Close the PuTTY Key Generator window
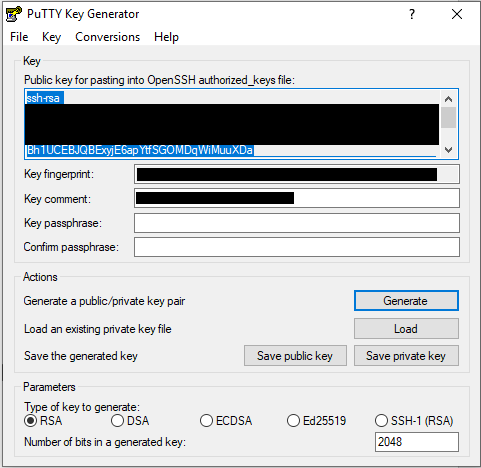The image size is (481, 468). tap(457, 14)
